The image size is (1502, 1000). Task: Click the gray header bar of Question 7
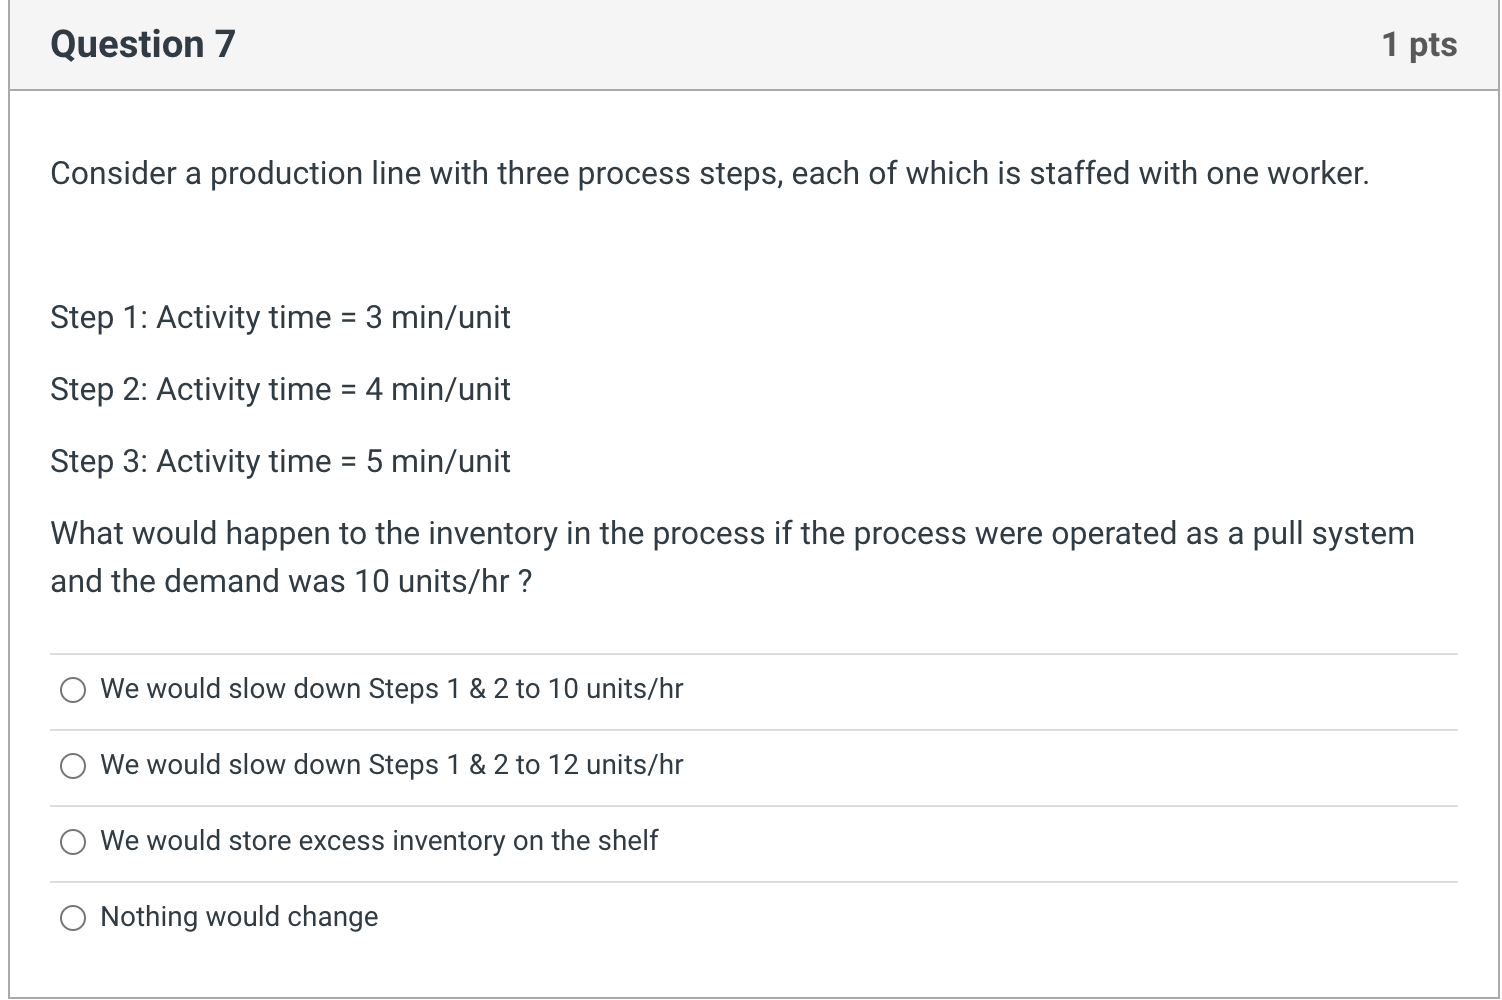[x=750, y=43]
